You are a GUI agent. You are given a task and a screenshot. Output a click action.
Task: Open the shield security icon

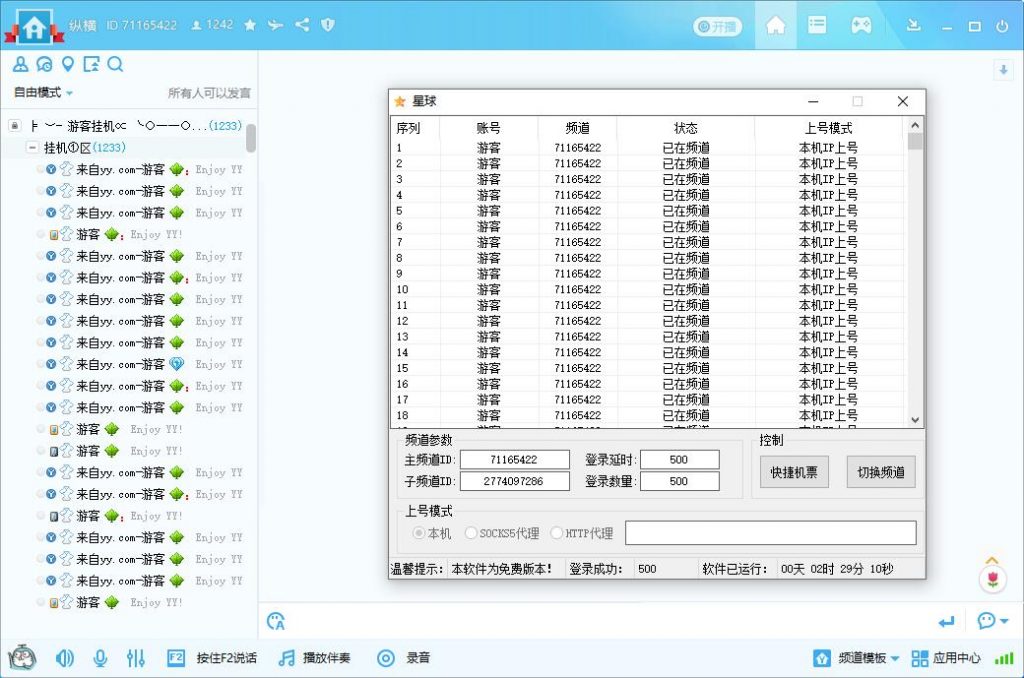click(x=328, y=25)
